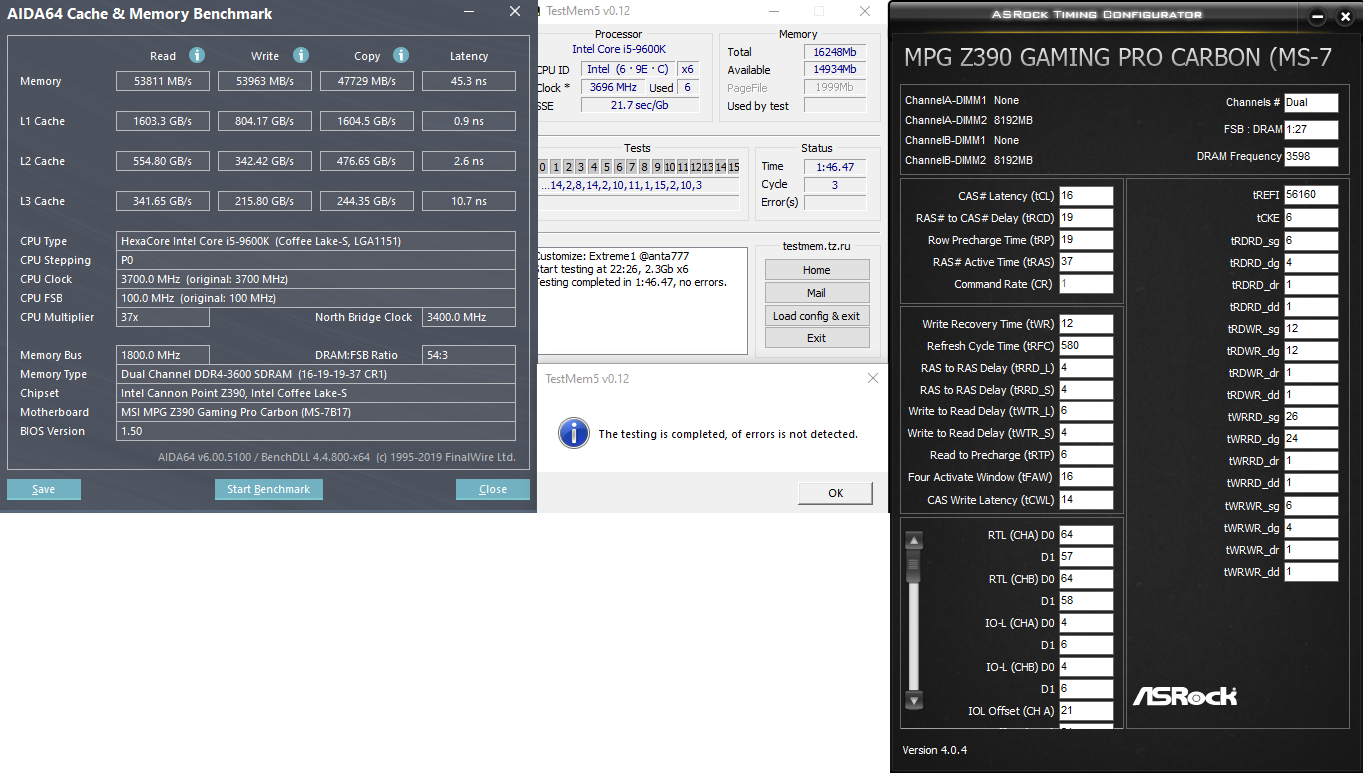Select the tRDRD_dg value field
The image size is (1363, 773).
click(x=1311, y=263)
